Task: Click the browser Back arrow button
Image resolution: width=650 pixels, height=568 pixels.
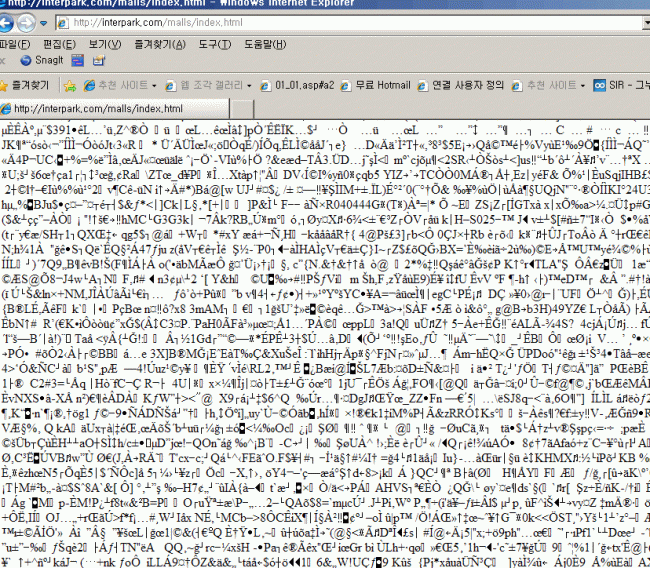Action: pos(6,23)
